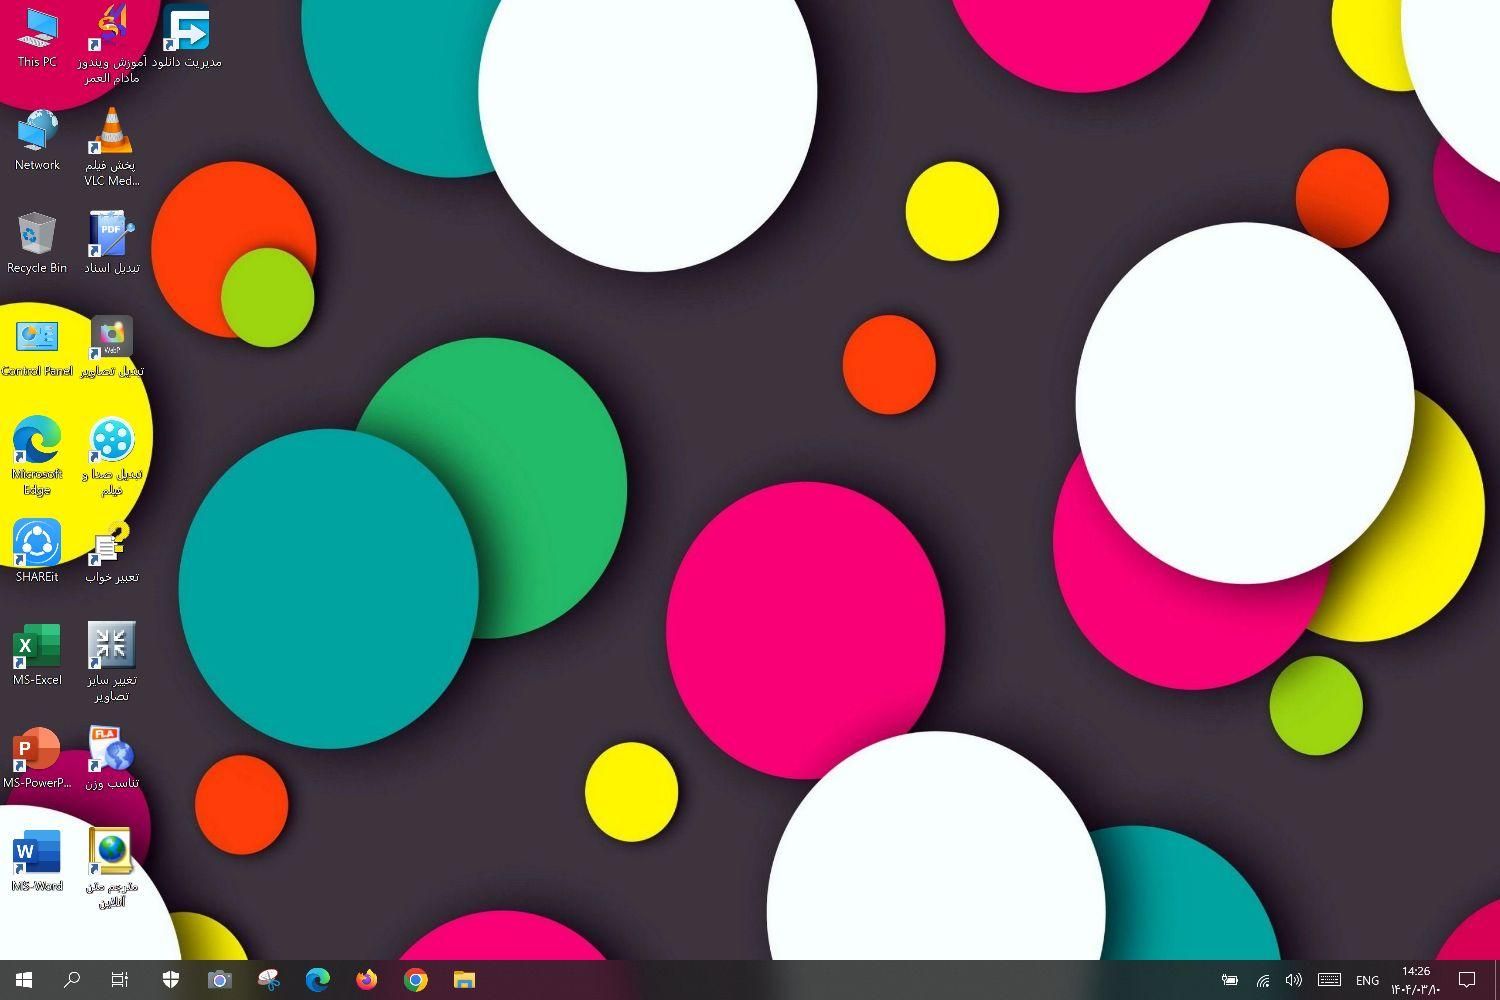This screenshot has width=1500, height=1000.
Task: Select the تغییر سایز تصاویر shortcut
Action: (x=111, y=663)
